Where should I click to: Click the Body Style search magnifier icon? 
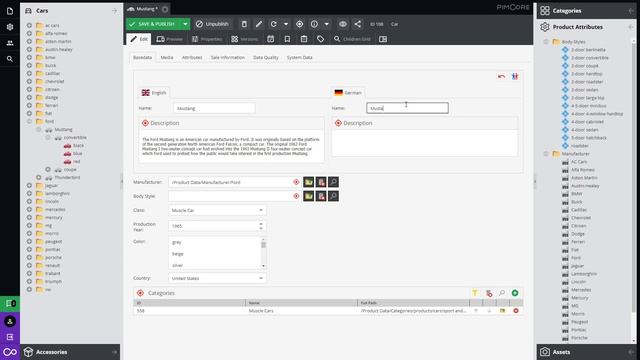(333, 196)
